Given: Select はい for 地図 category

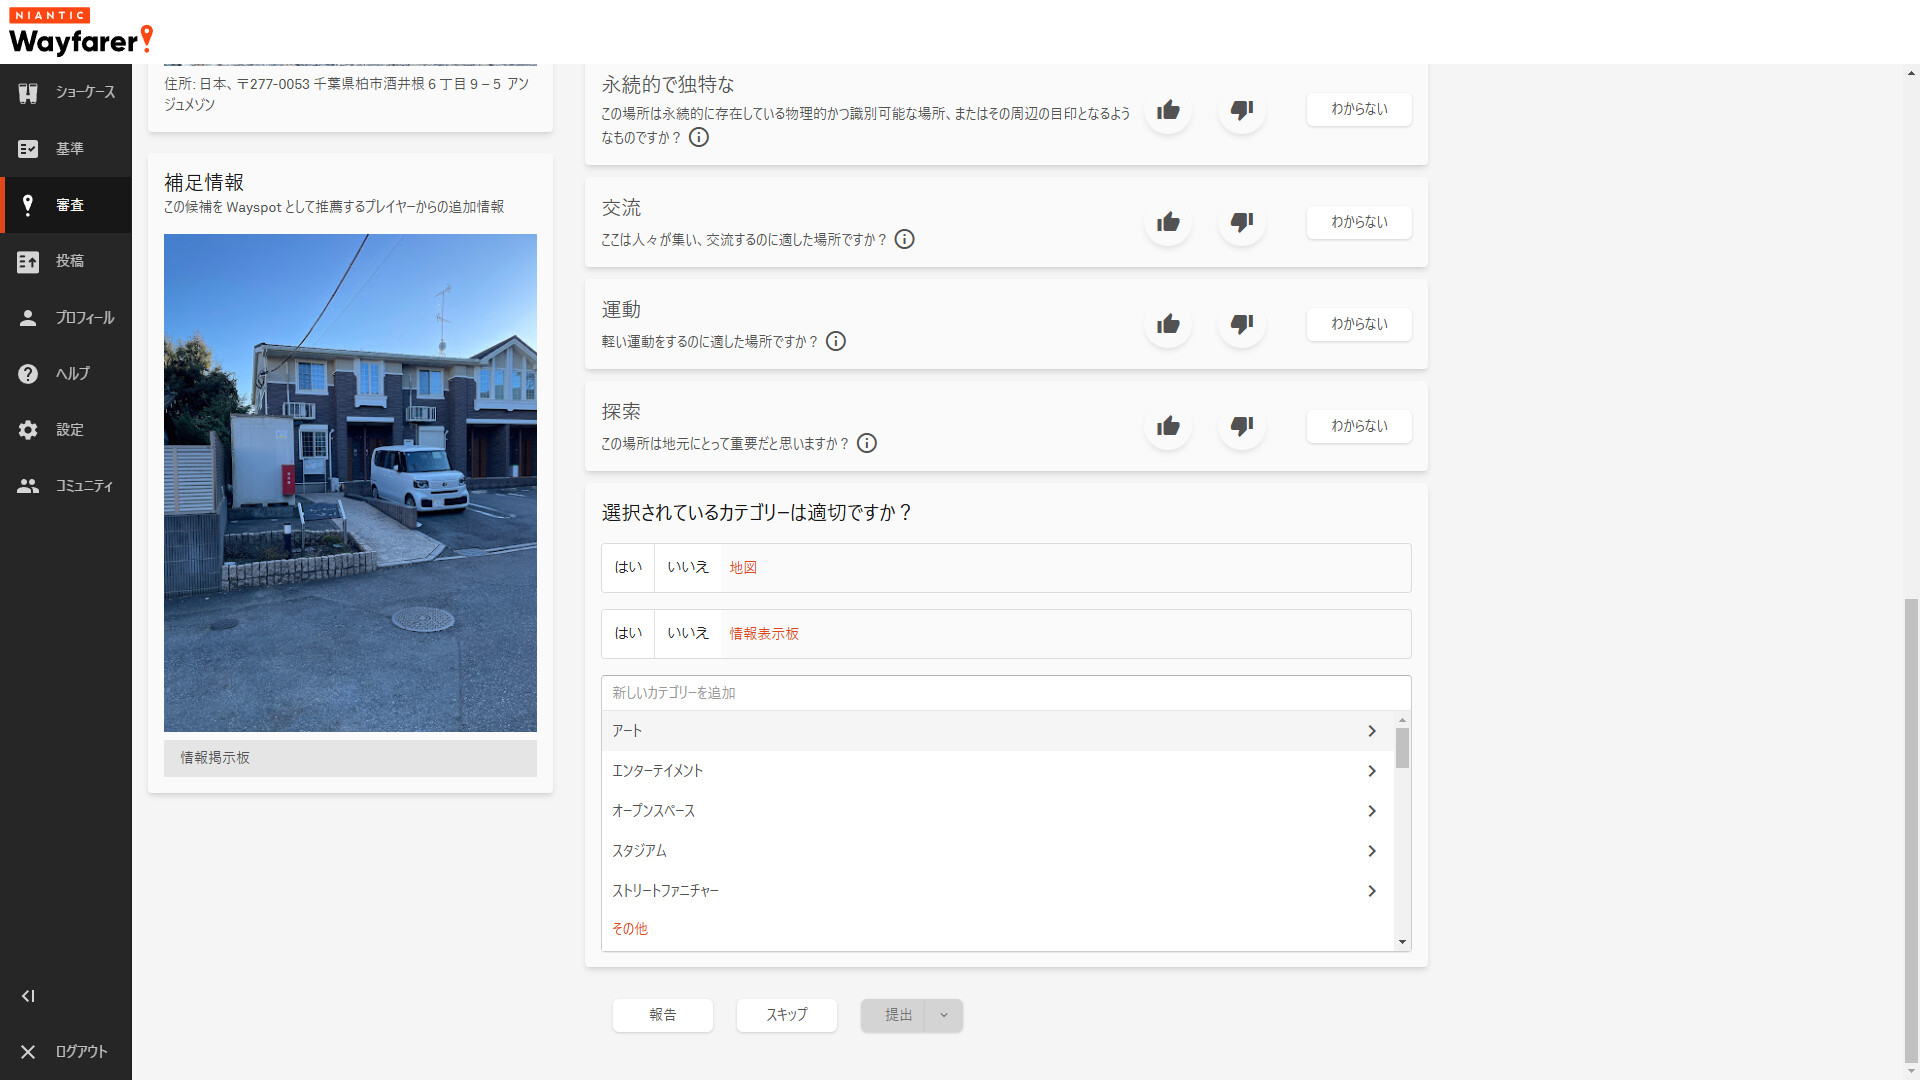Looking at the screenshot, I should click(x=628, y=568).
